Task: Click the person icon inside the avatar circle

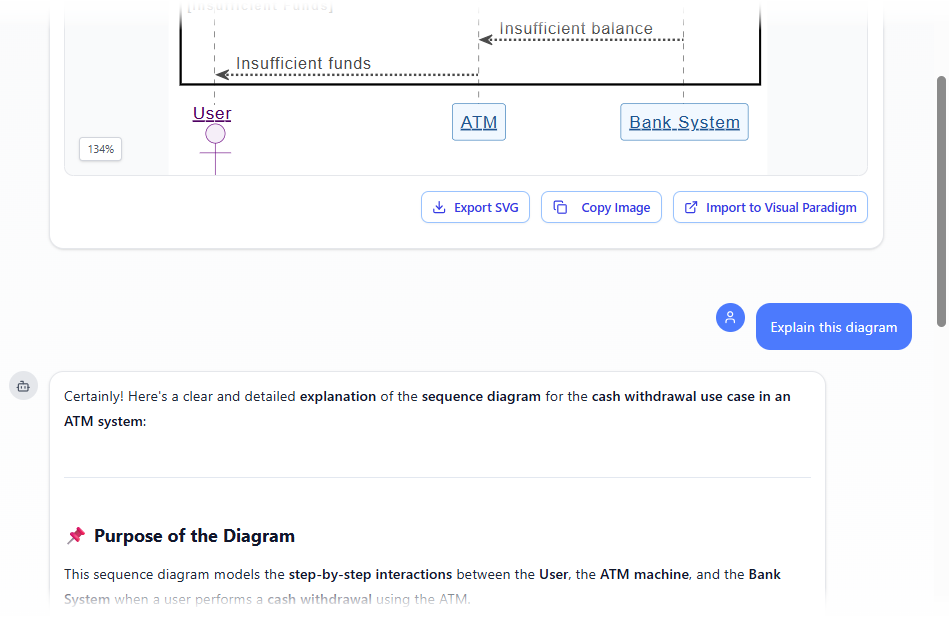Action: coord(730,317)
